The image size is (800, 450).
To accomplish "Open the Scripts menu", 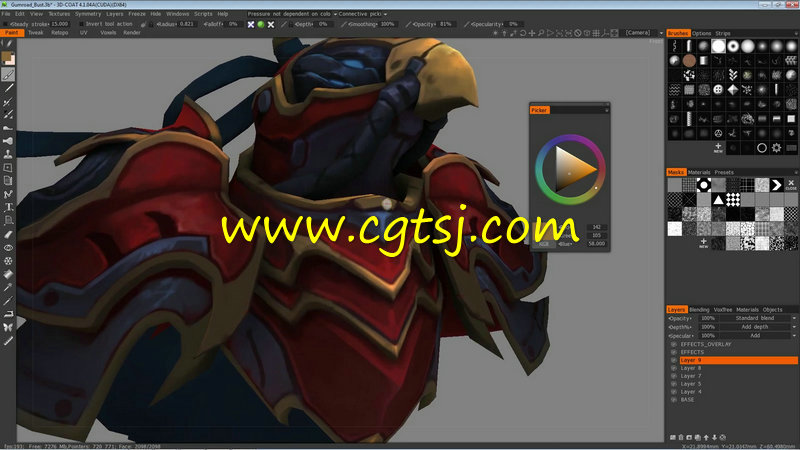I will [x=203, y=14].
